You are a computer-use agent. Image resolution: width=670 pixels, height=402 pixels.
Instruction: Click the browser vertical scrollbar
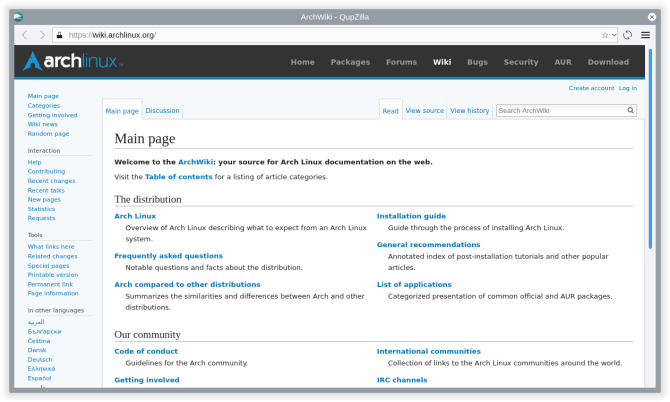tap(650, 149)
